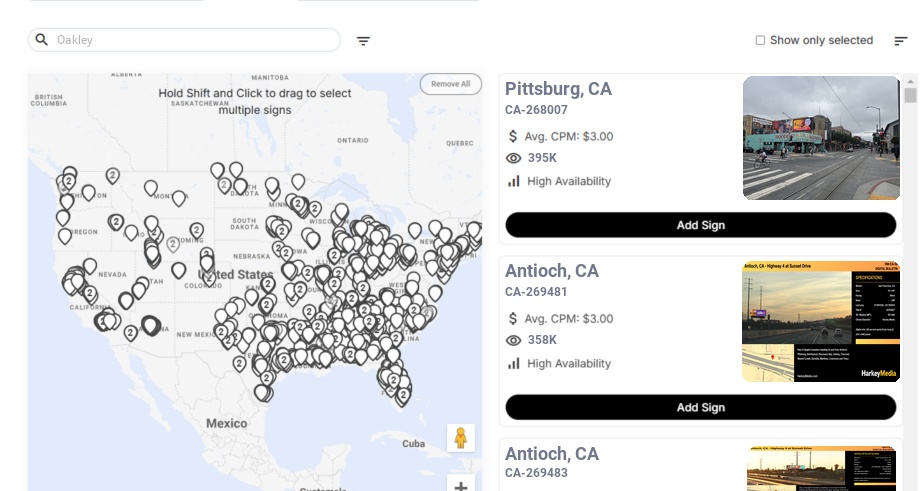
Task: Open the map filter icon
Action: pos(363,41)
